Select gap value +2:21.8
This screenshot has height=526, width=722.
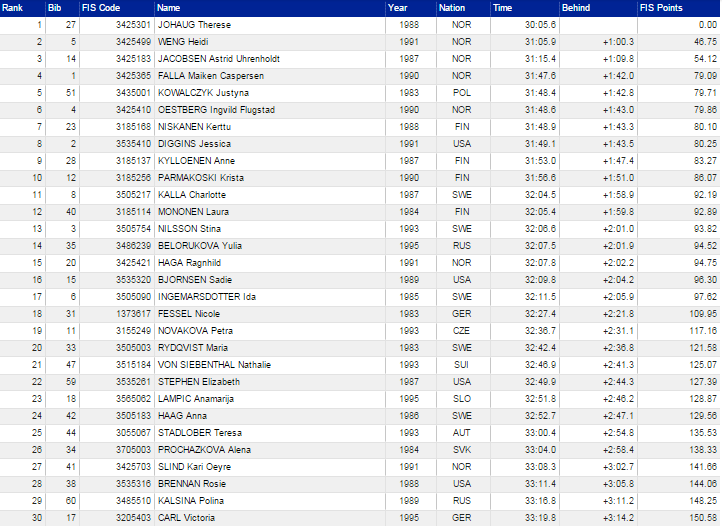coord(618,315)
